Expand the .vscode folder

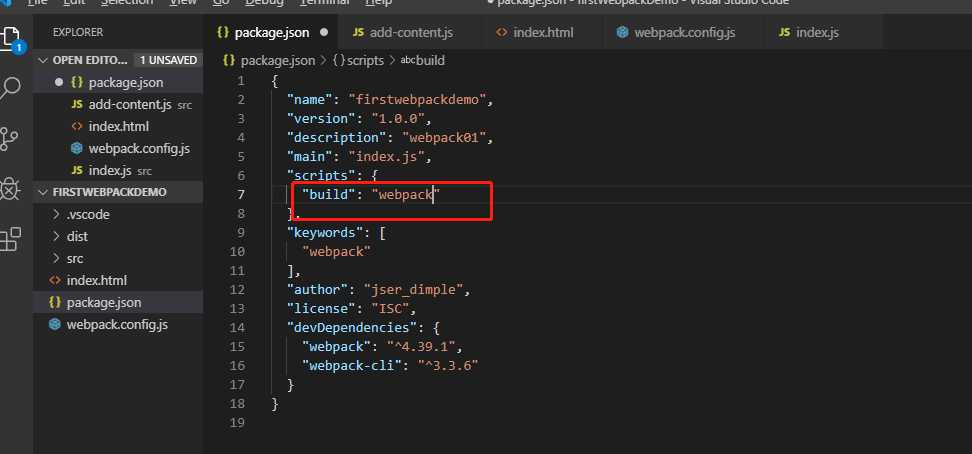[x=88, y=215]
